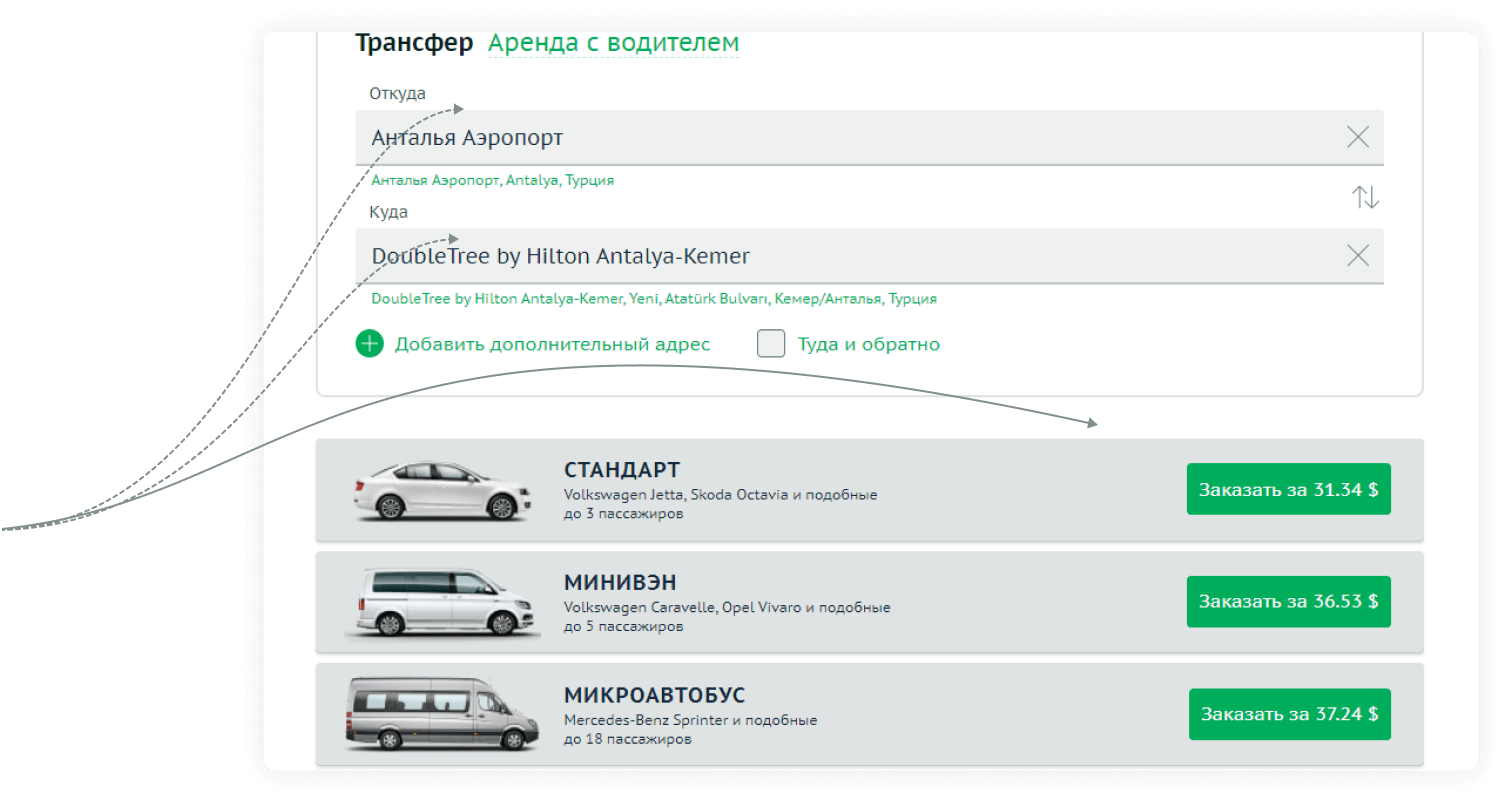Select the СТАНДАРТ class heading
The image size is (1509, 802).
(622, 470)
